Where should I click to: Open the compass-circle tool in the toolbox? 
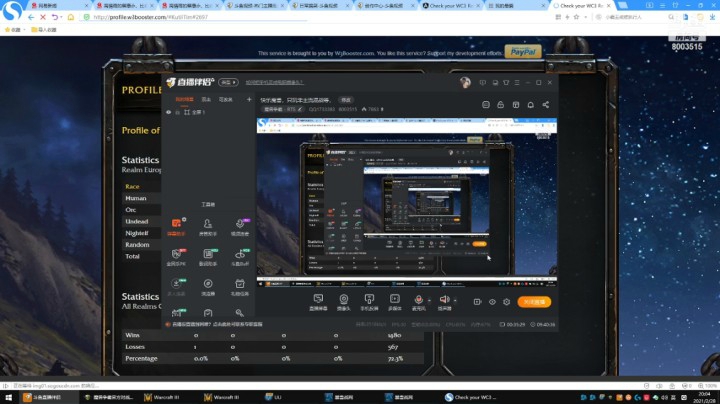click(x=208, y=286)
